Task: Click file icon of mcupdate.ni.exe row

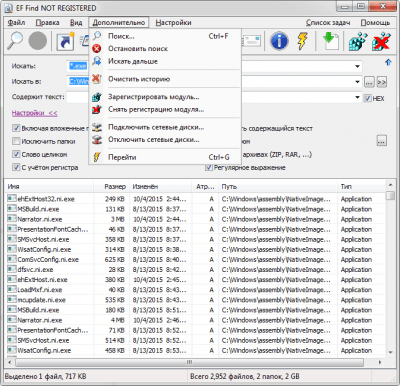Action: coord(12,300)
